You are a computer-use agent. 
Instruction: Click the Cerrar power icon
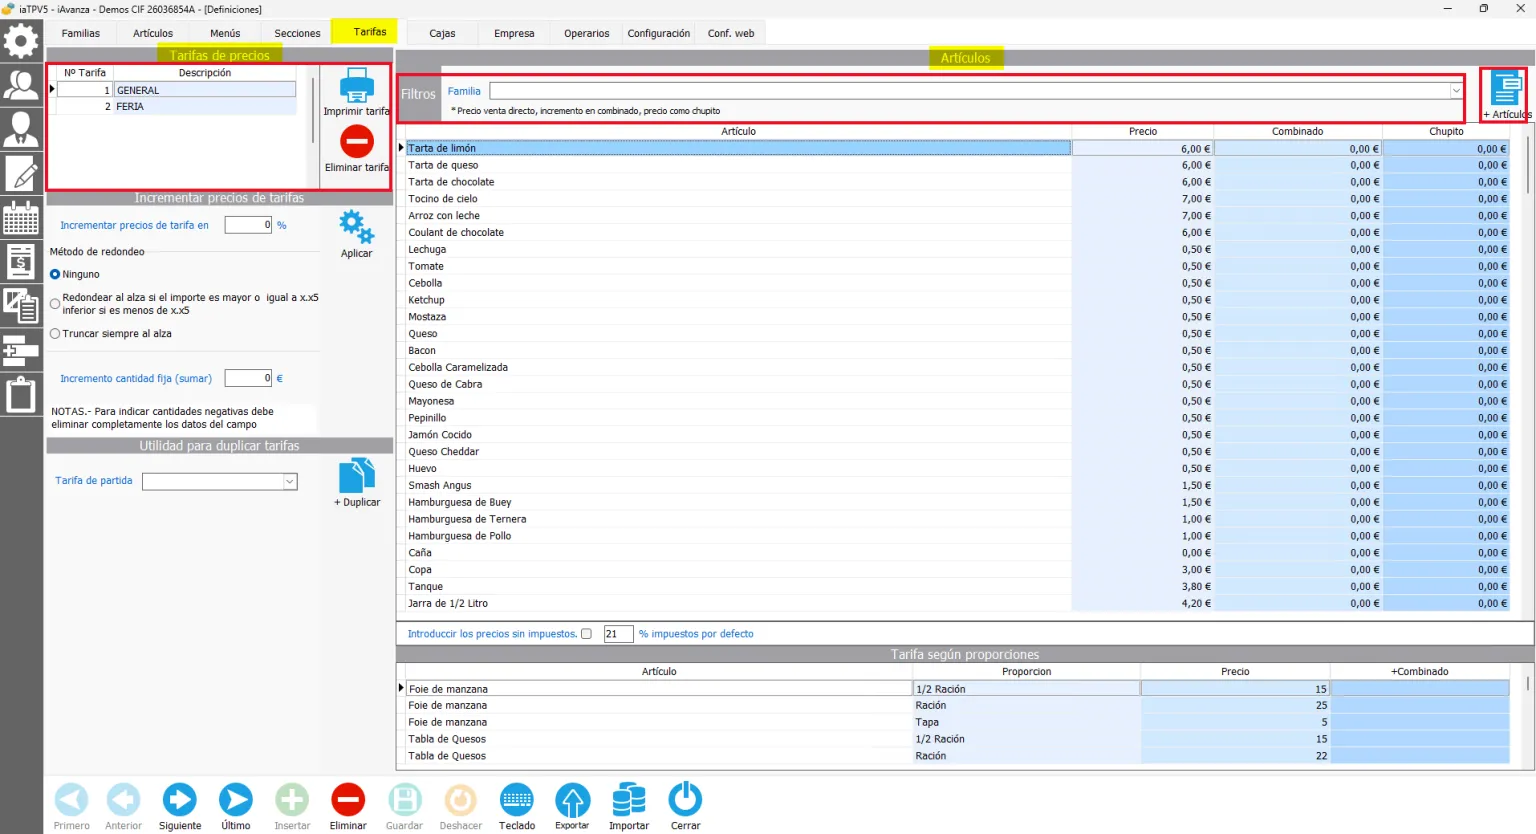[x=685, y=800]
